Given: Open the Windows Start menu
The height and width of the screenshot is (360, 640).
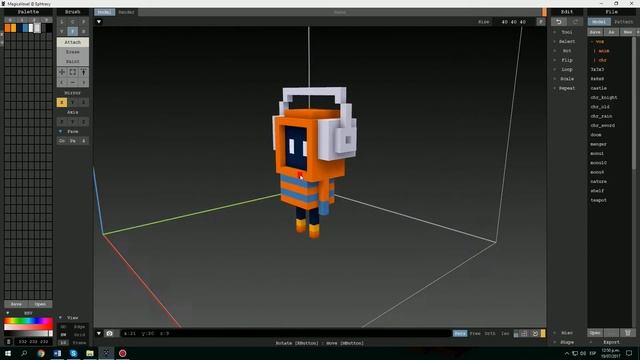Looking at the screenshot, I should (x=8, y=353).
